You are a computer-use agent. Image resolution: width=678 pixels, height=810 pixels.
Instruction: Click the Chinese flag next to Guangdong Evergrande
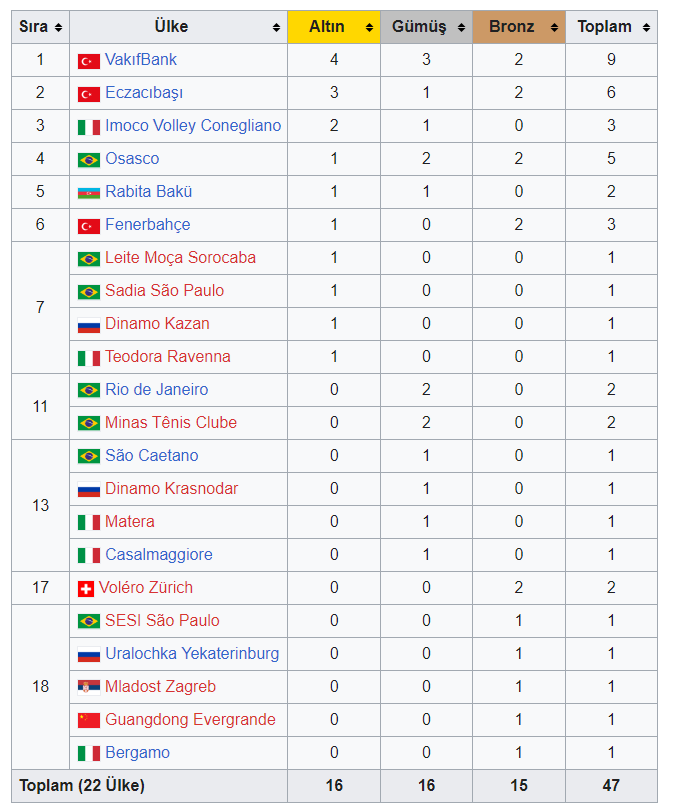coord(88,721)
